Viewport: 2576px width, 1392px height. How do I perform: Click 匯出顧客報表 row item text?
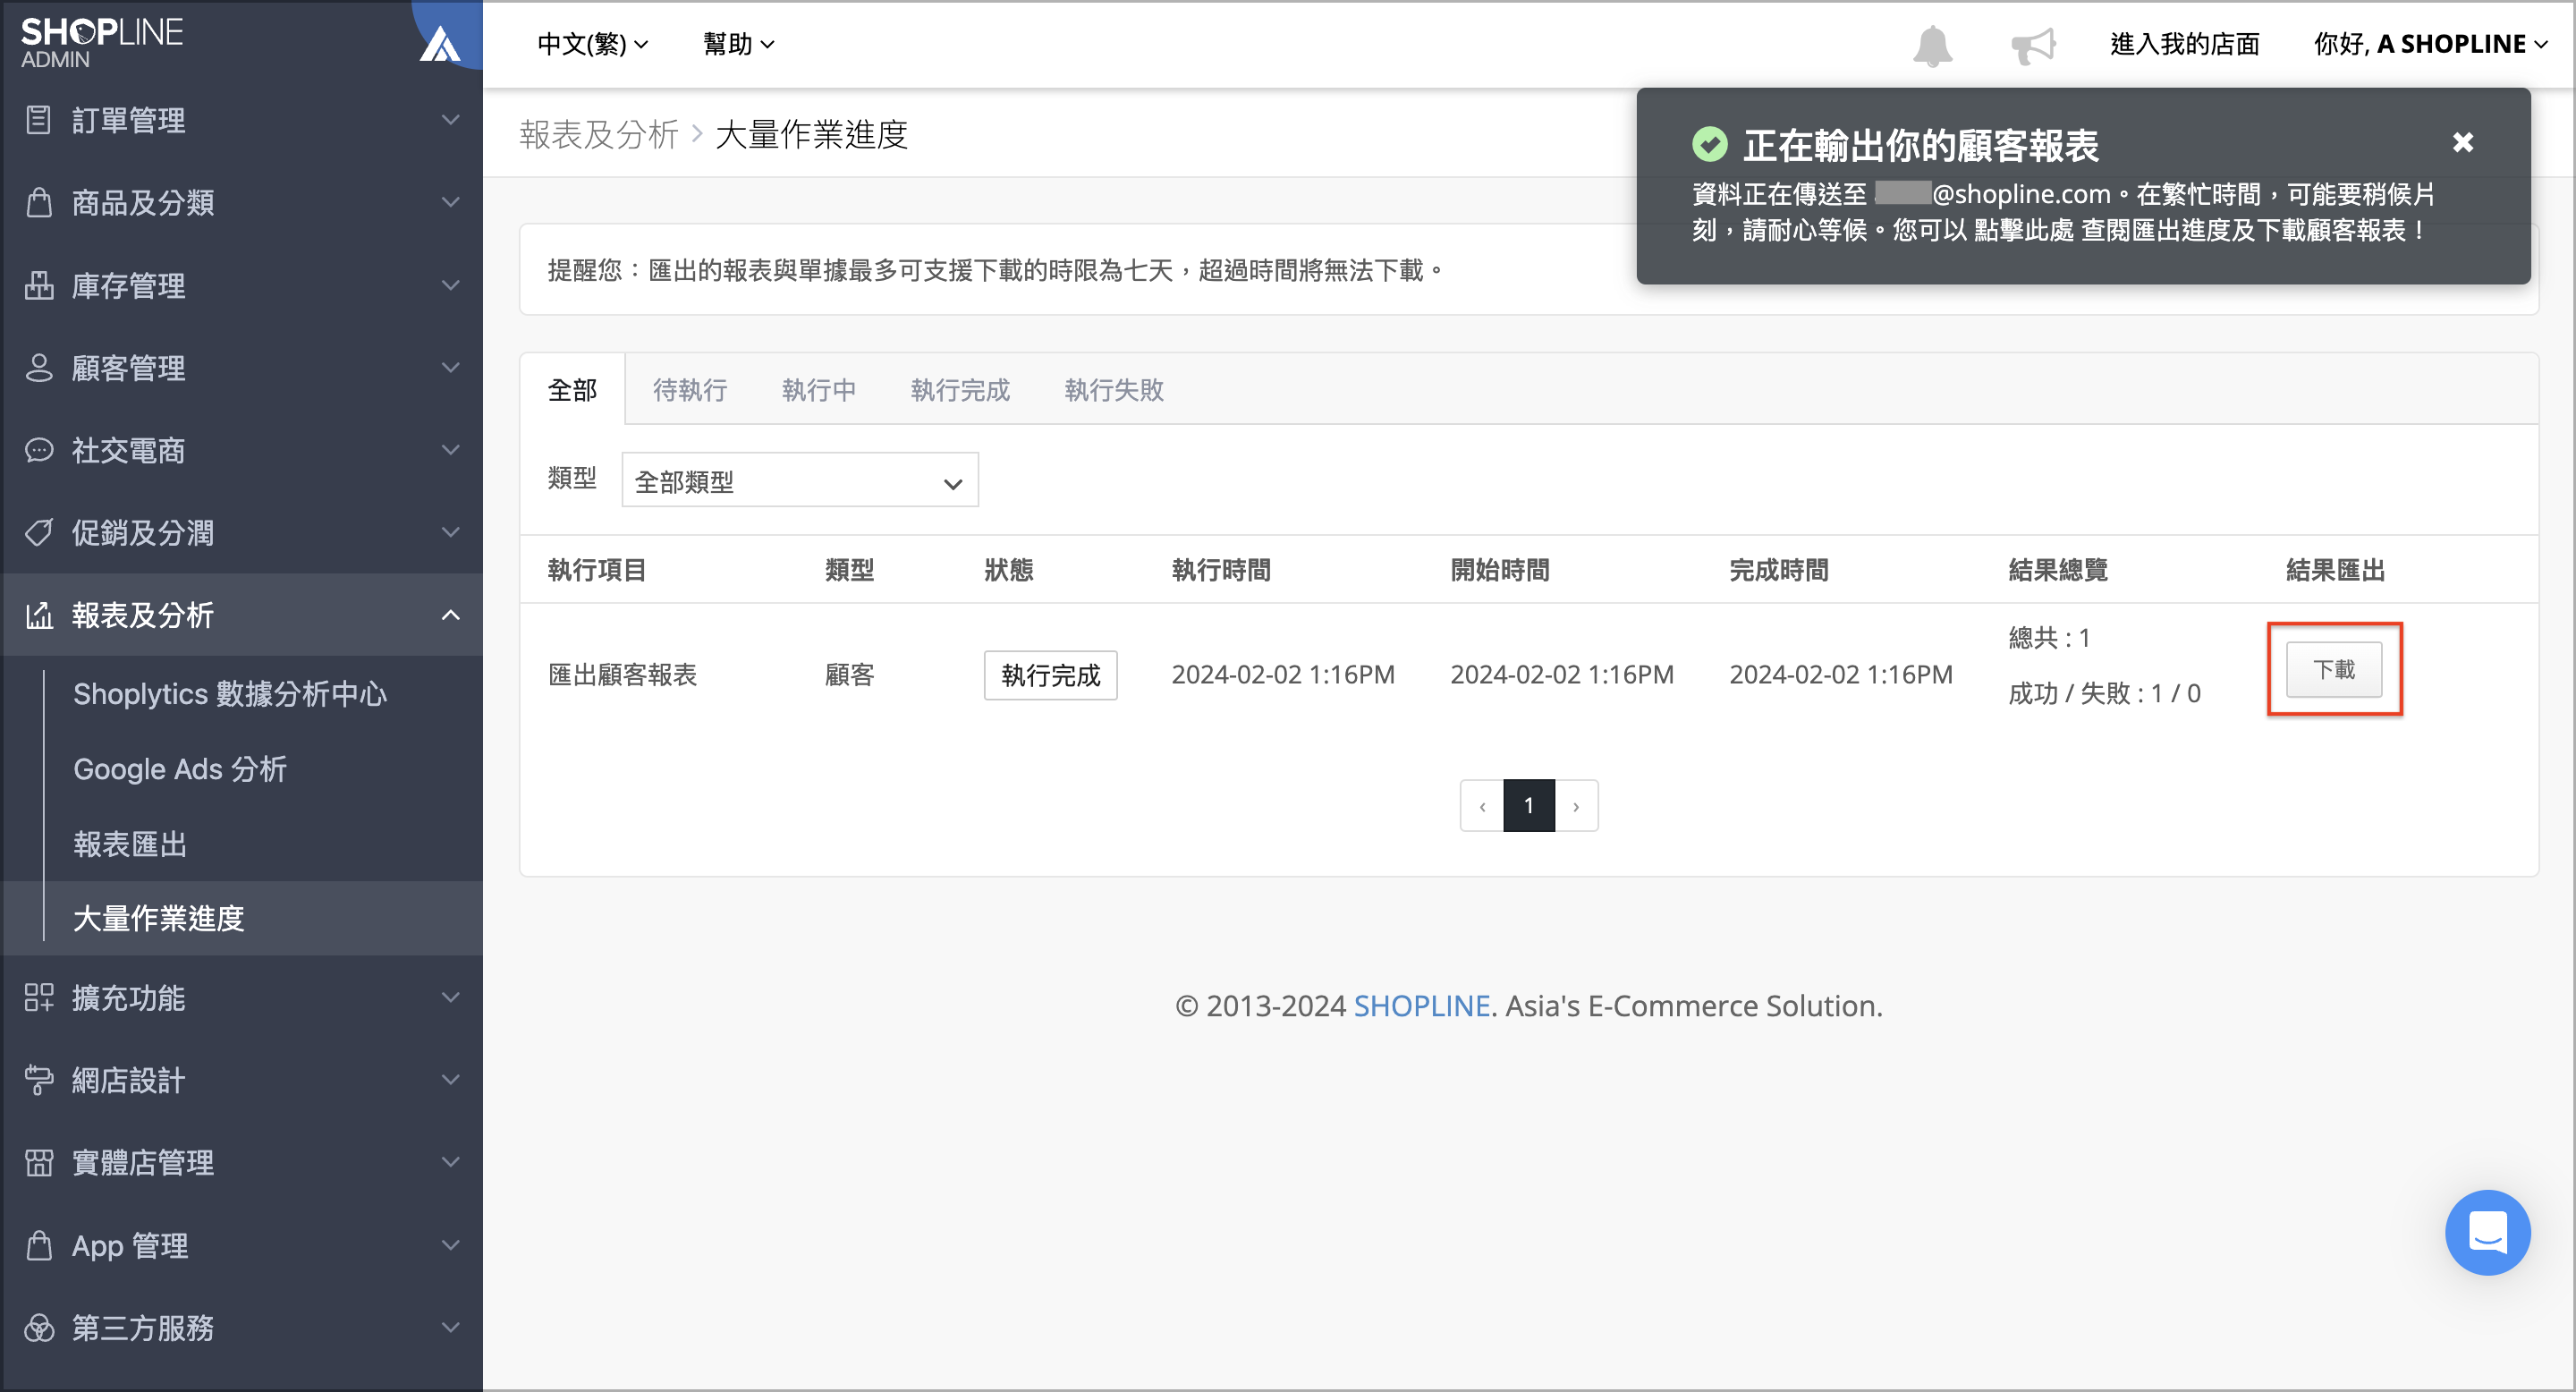622,675
